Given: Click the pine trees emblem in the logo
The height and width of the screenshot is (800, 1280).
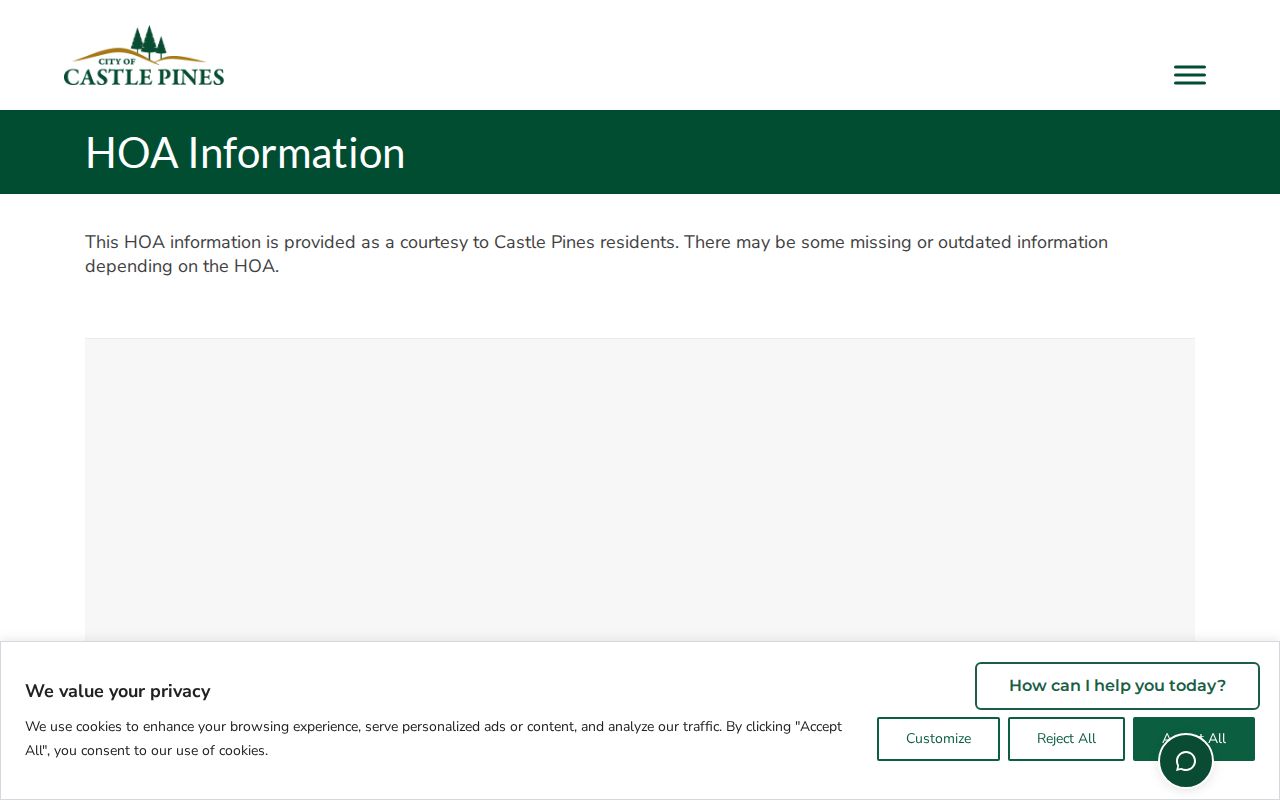Looking at the screenshot, I should 148,41.
